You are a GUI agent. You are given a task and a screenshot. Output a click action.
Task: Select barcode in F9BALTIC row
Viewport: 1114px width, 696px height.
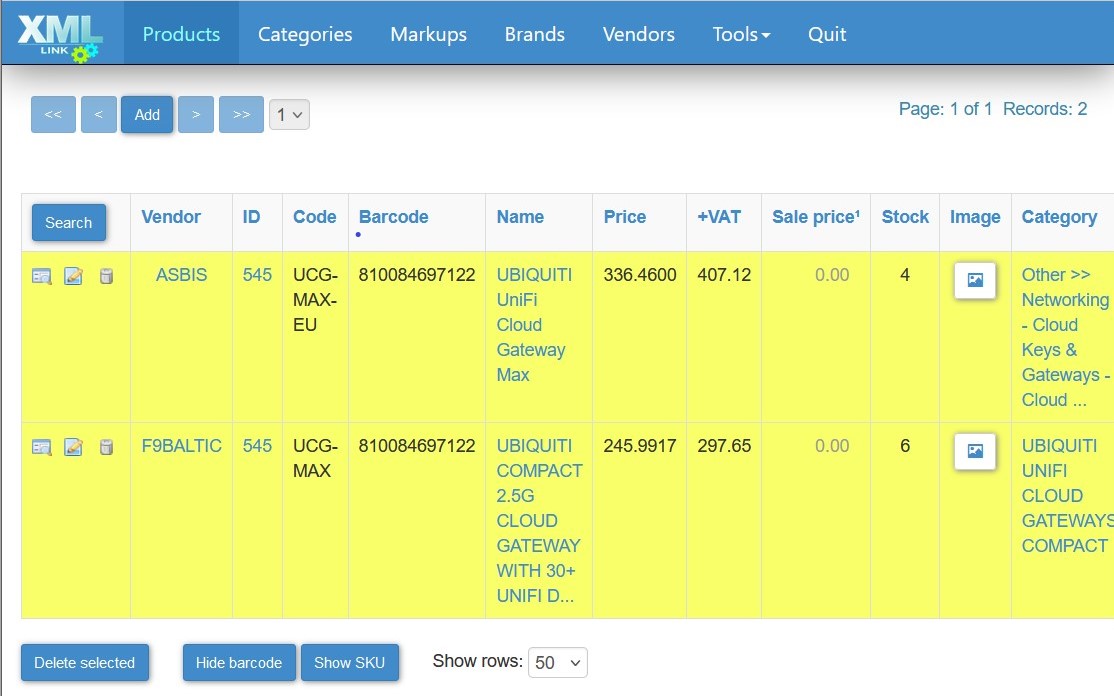(416, 446)
